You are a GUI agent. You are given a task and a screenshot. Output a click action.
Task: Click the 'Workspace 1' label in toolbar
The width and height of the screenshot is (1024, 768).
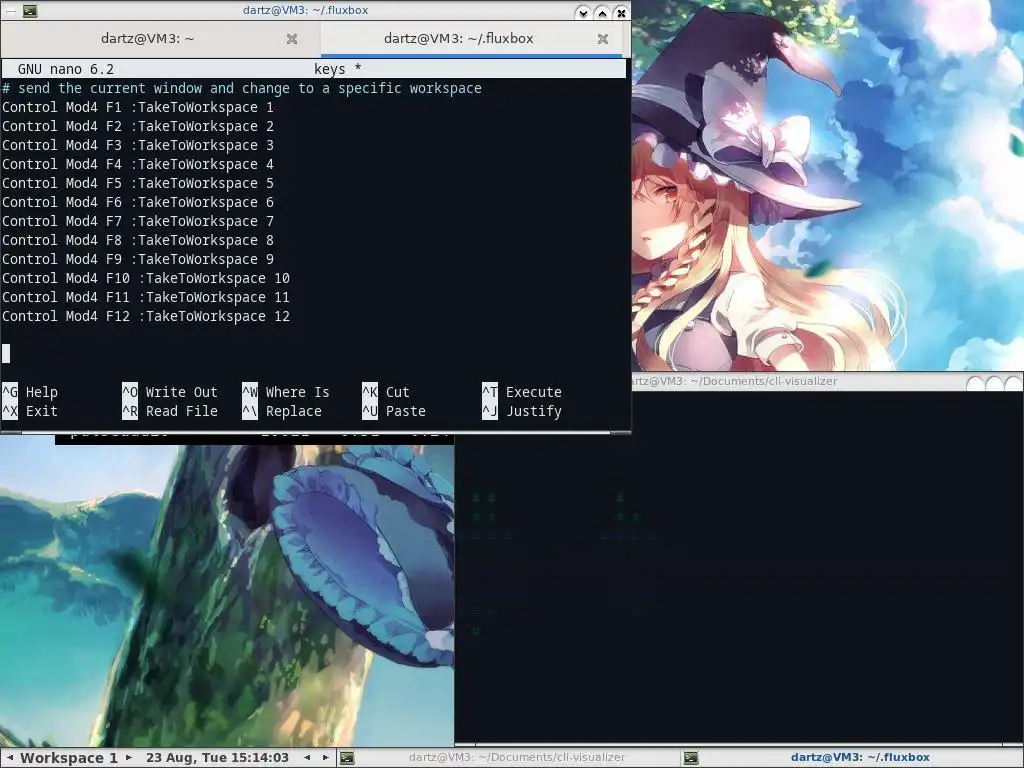pos(69,758)
